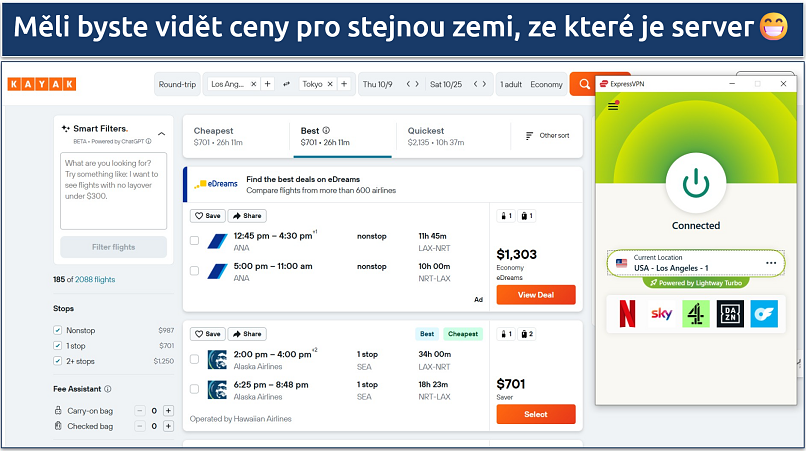Screen dimensions: 806x451
Task: Increase Carry-on bag count with plus
Action: click(x=168, y=410)
